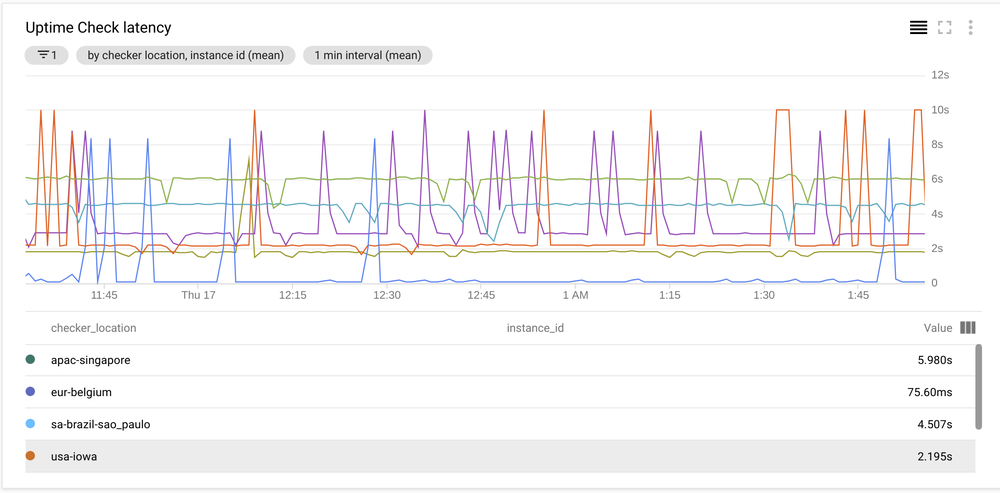Click the apac-singapore color dot
This screenshot has height=493, width=1000.
click(x=31, y=360)
